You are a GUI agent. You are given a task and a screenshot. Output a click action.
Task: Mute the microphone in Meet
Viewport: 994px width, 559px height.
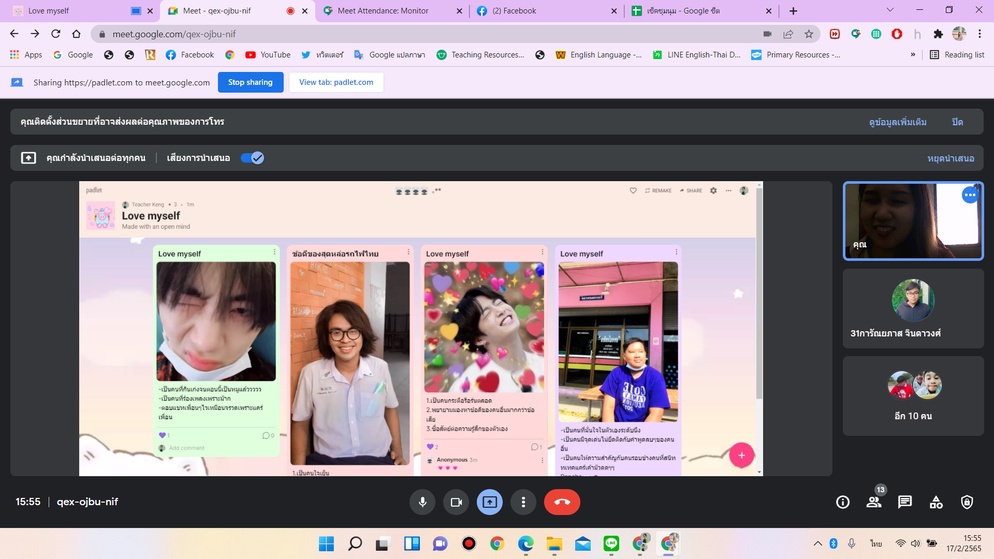422,502
